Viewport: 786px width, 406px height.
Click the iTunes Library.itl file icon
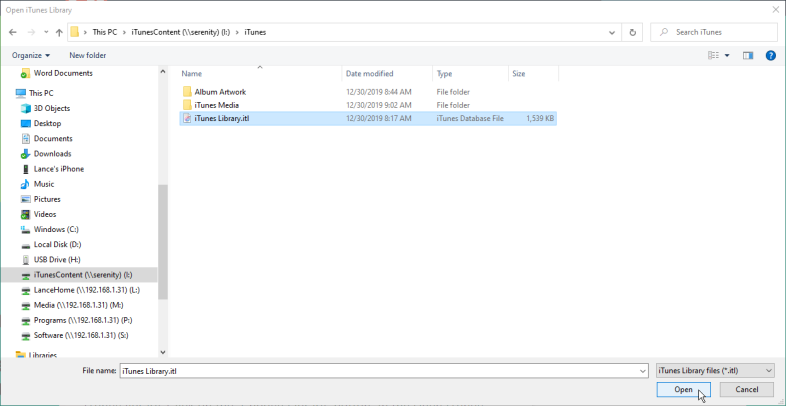[x=187, y=119]
